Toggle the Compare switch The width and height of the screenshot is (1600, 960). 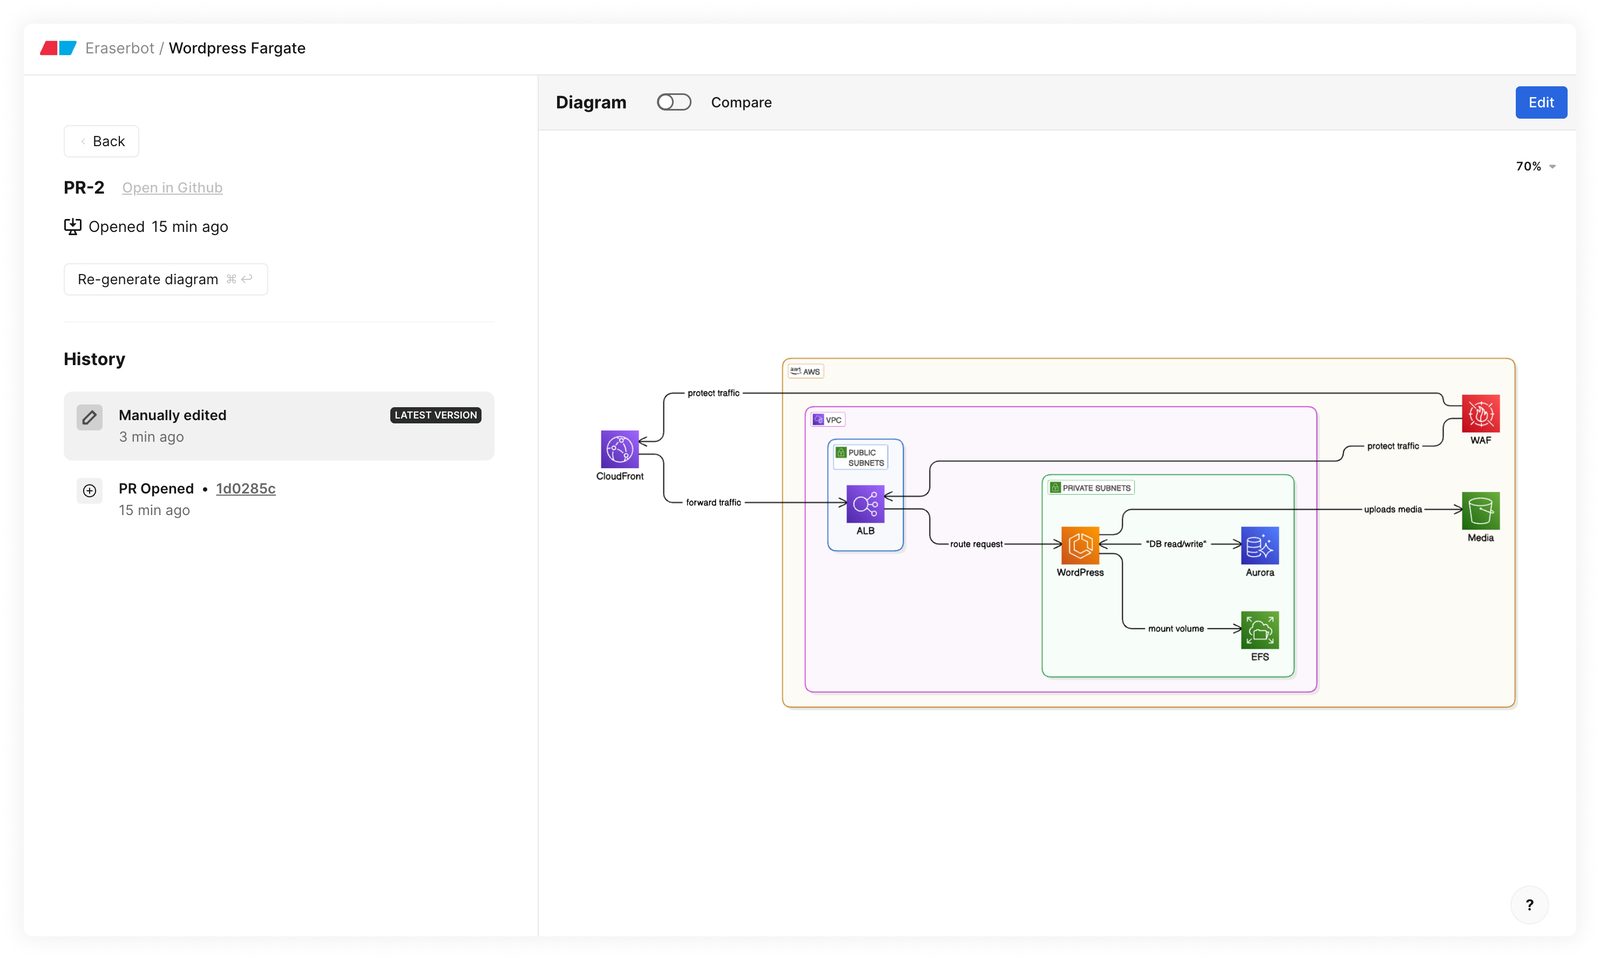coord(674,102)
